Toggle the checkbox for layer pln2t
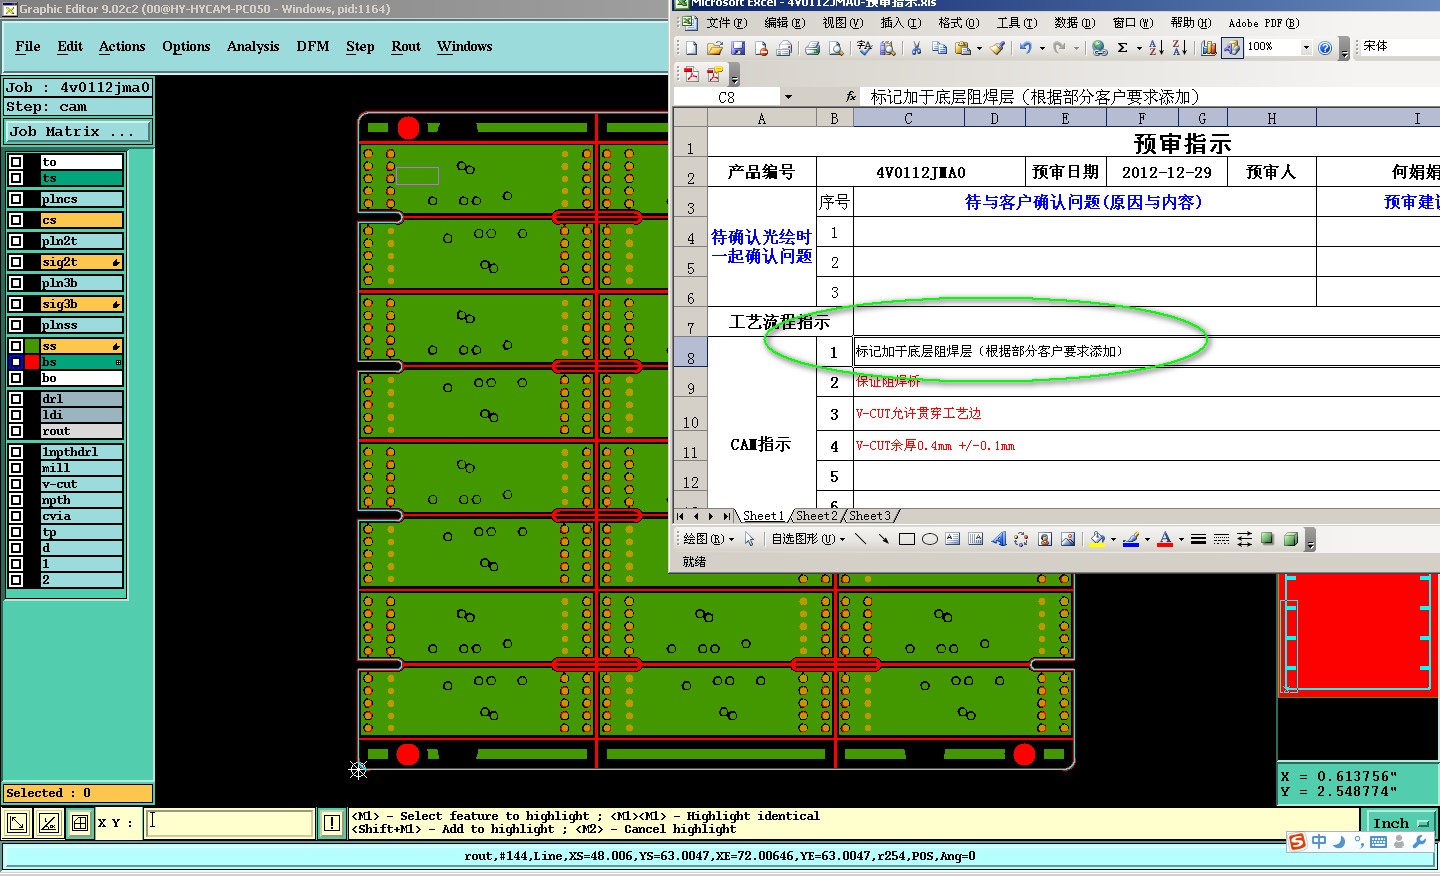 pos(16,241)
